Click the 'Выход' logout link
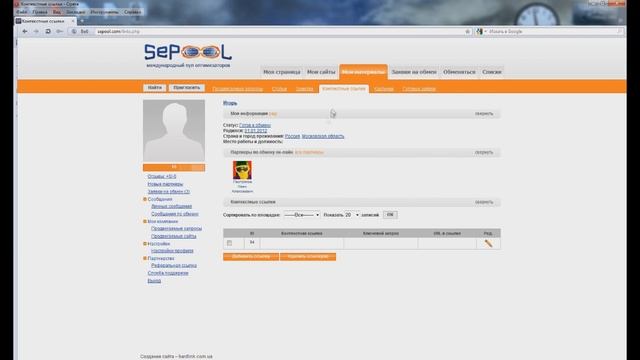The width and height of the screenshot is (640, 360). pyautogui.click(x=154, y=281)
